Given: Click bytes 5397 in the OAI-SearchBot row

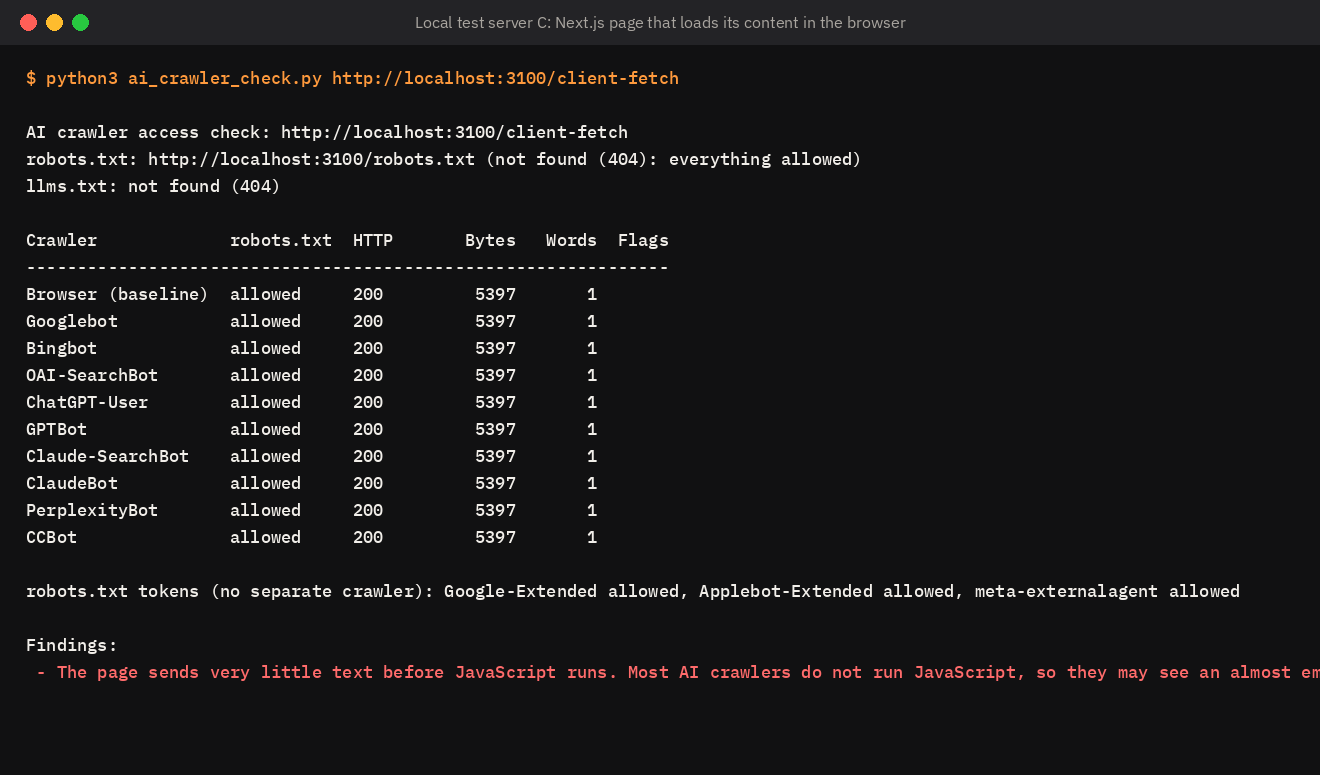Looking at the screenshot, I should click(x=496, y=375).
